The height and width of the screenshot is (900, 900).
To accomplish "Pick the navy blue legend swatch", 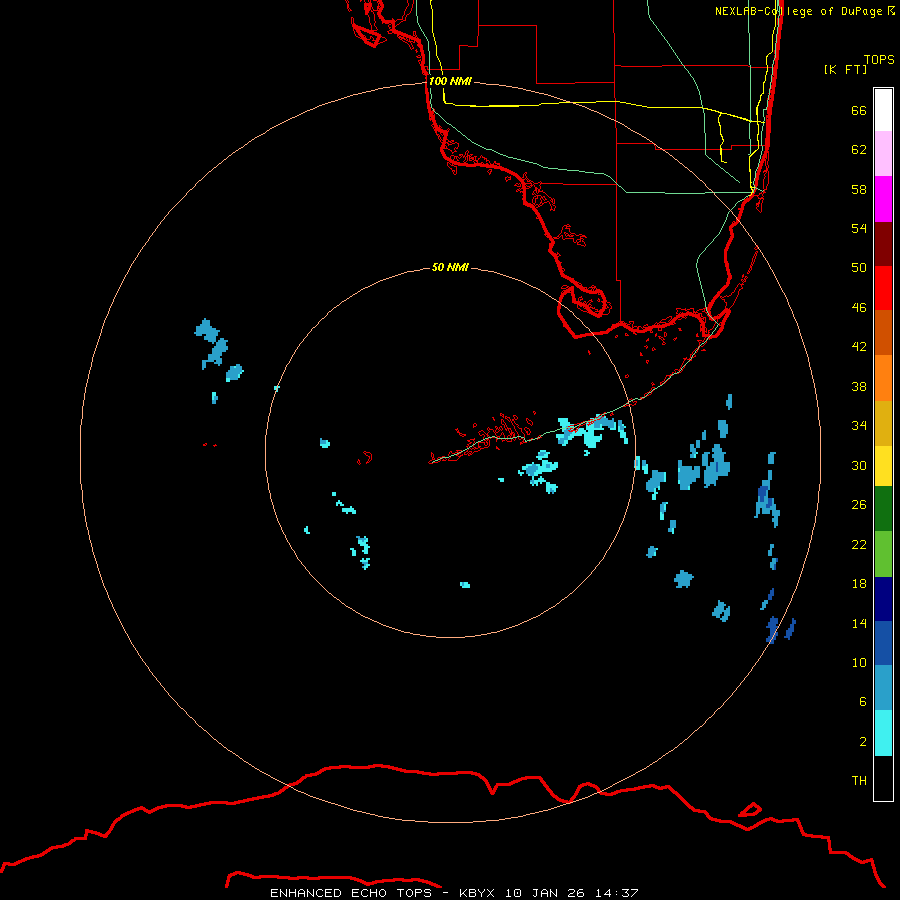I will point(883,599).
